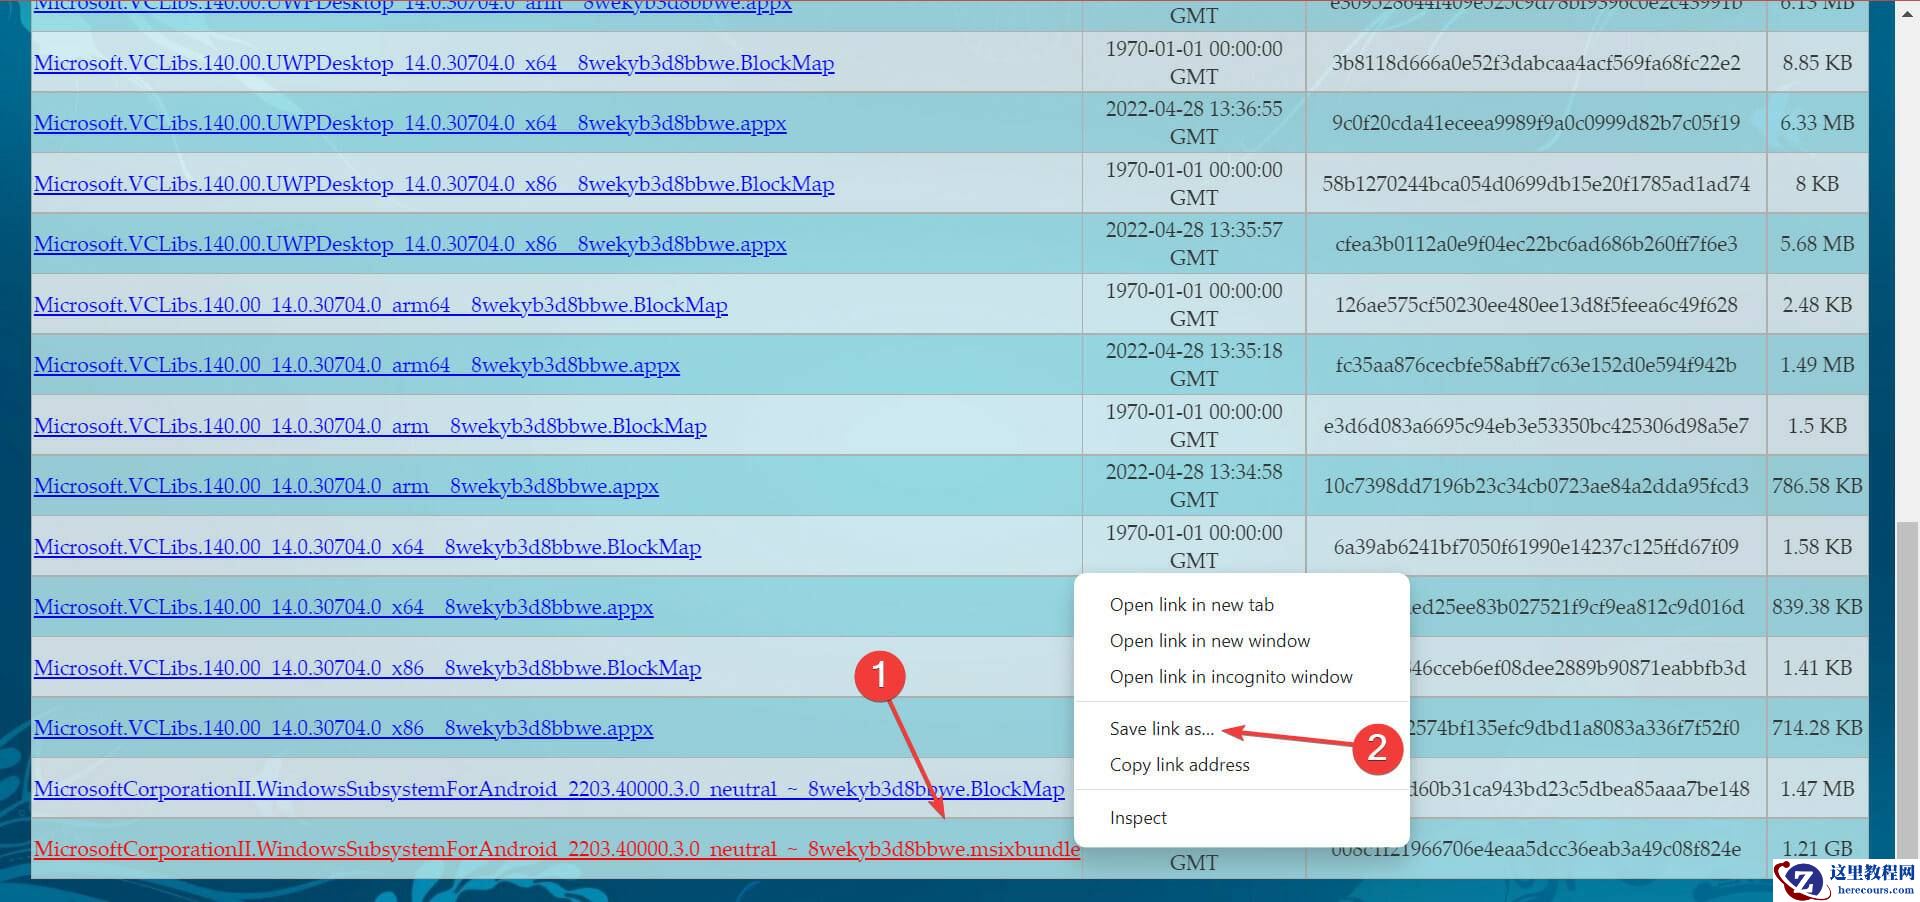Click the 1.58 KB size cell
Viewport: 1920px width, 902px height.
1817,547
